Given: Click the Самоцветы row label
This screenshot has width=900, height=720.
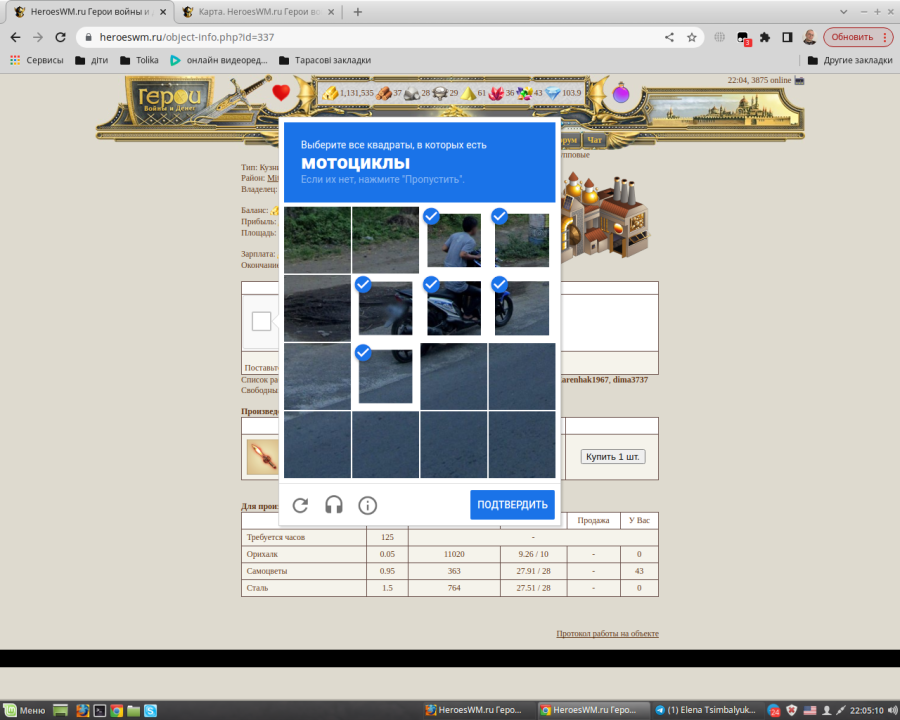Looking at the screenshot, I should 267,571.
